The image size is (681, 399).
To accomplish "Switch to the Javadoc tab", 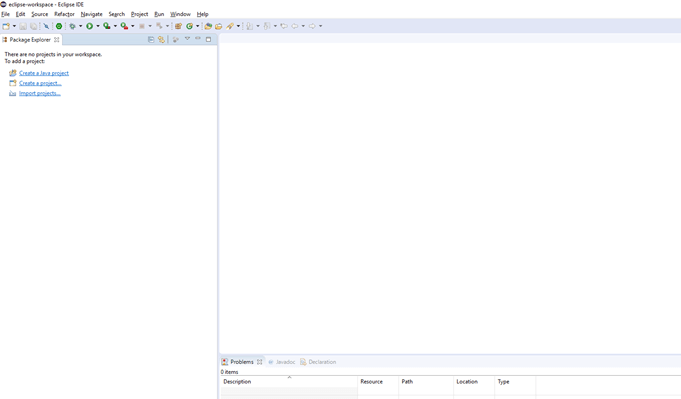I will 281,362.
